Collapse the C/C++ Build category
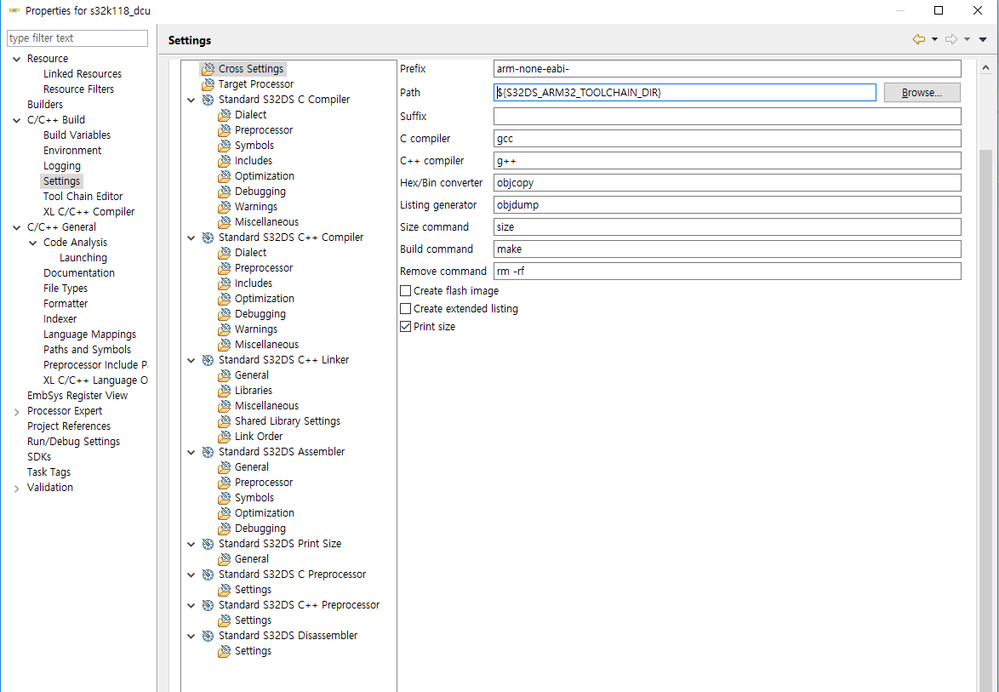Image resolution: width=999 pixels, height=692 pixels. point(17,120)
